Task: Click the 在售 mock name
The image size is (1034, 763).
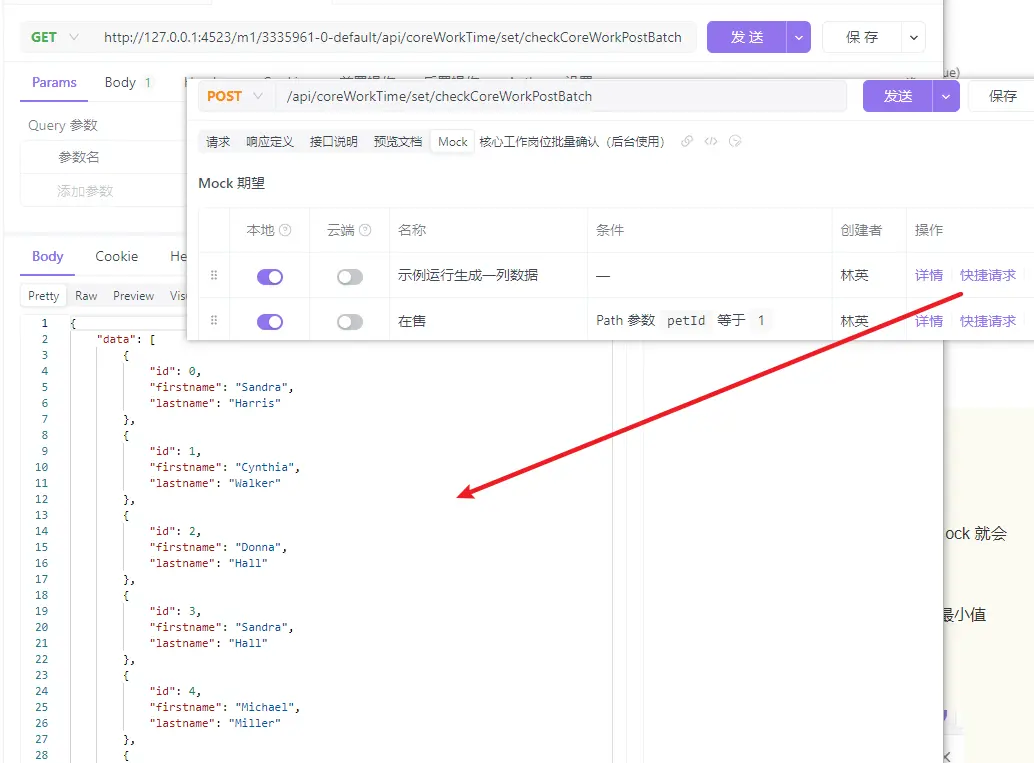Action: pyautogui.click(x=411, y=321)
